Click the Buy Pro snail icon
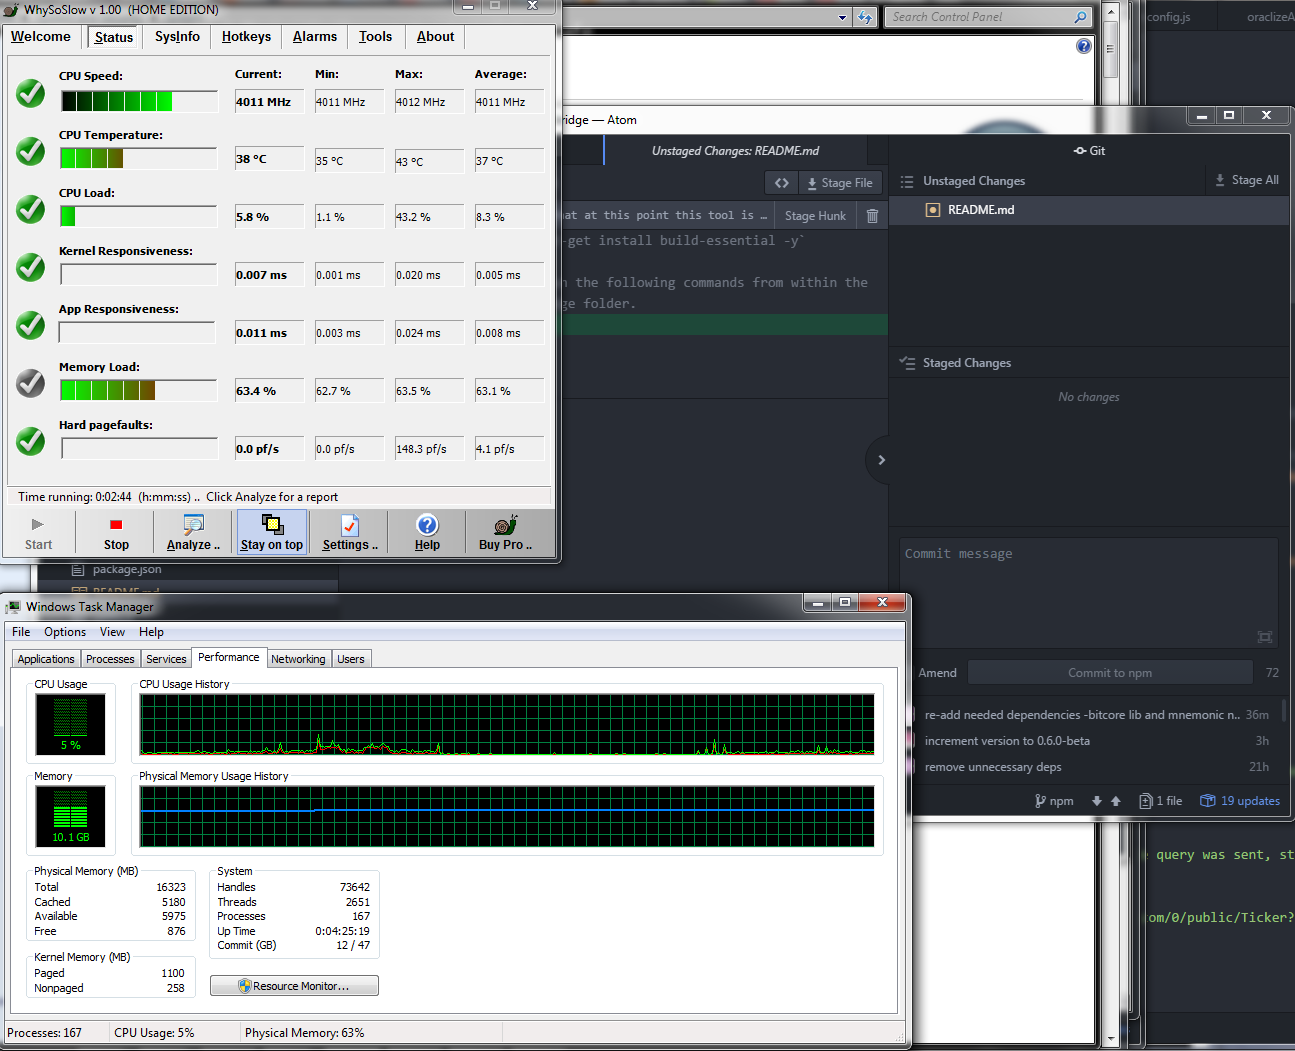This screenshot has height=1051, width=1295. 506,525
